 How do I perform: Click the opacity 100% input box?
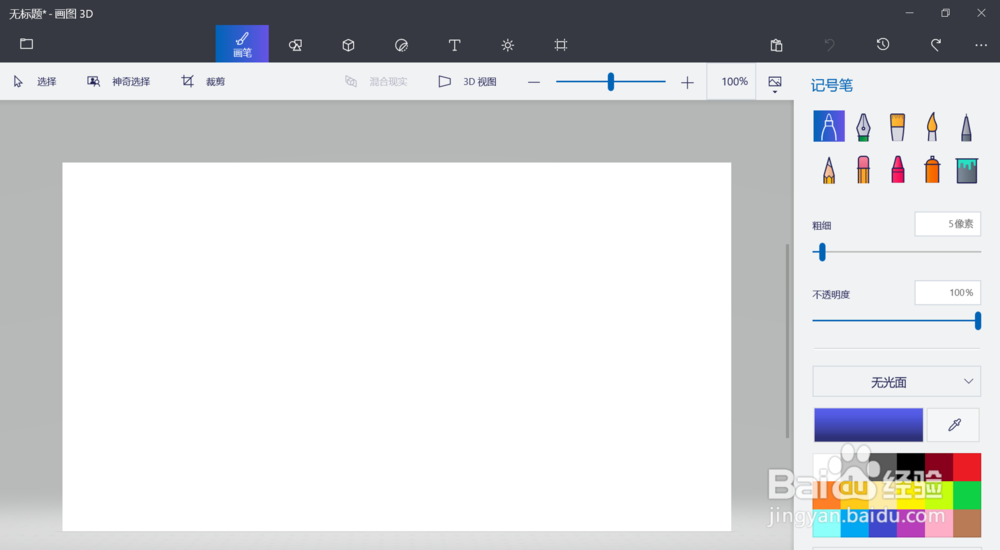tap(947, 293)
